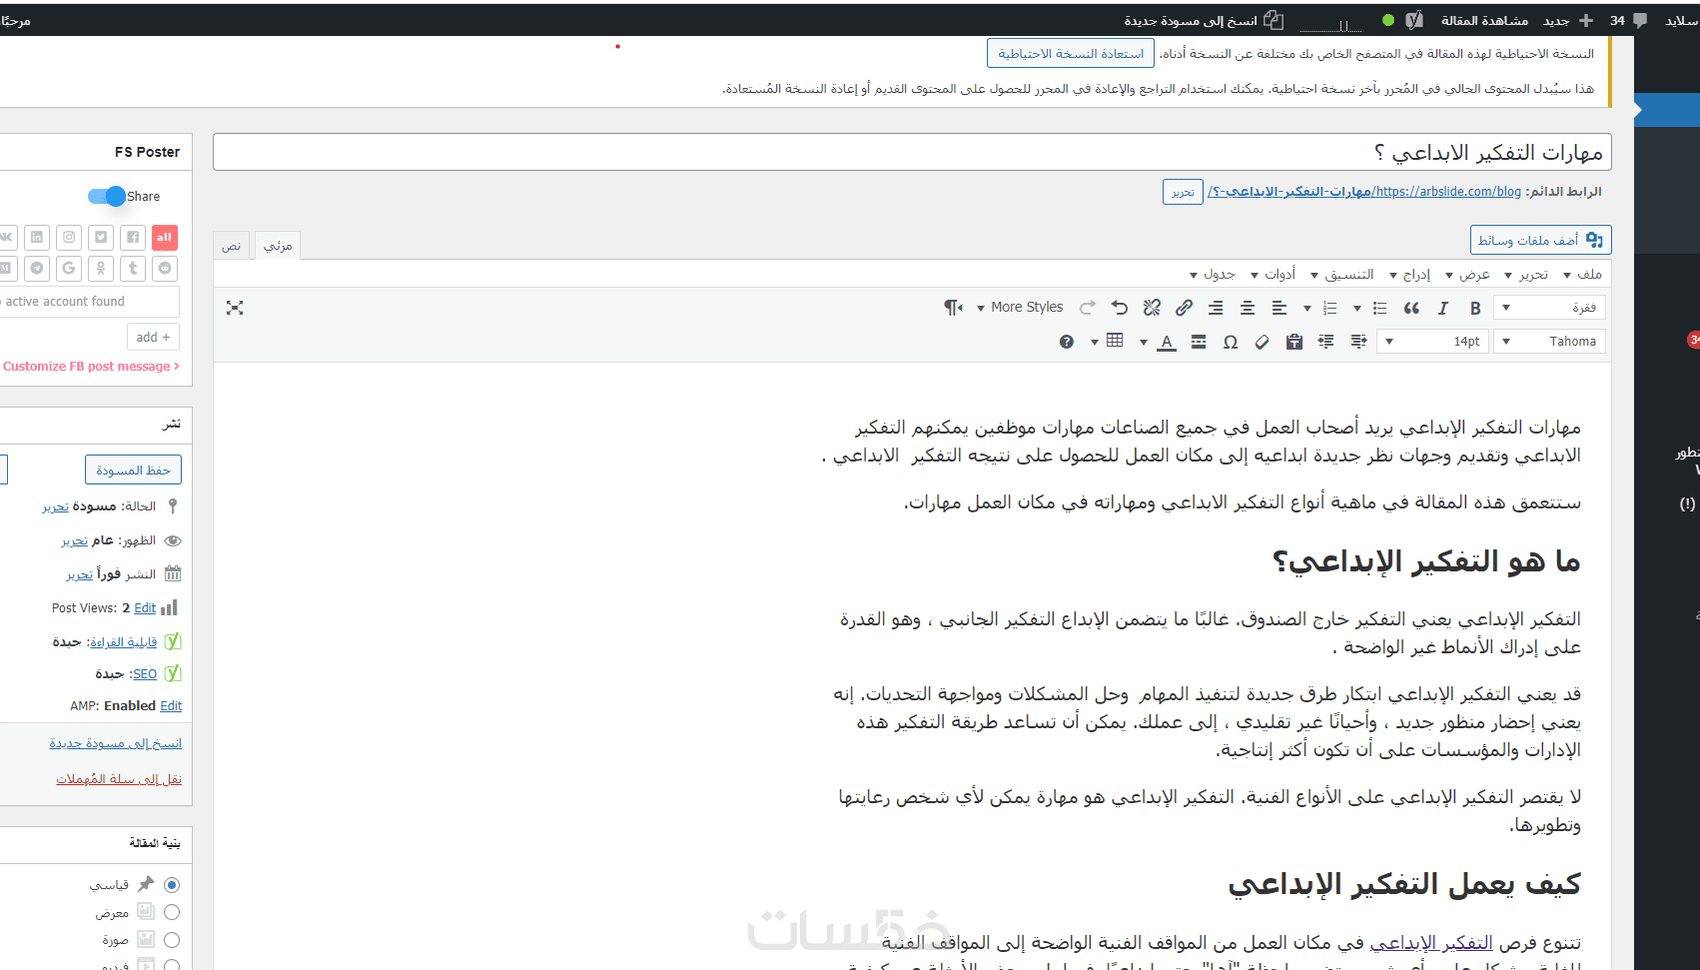This screenshot has width=1700, height=970.
Task: Open keyboard shortcuts help icon
Action: pyautogui.click(x=1067, y=342)
